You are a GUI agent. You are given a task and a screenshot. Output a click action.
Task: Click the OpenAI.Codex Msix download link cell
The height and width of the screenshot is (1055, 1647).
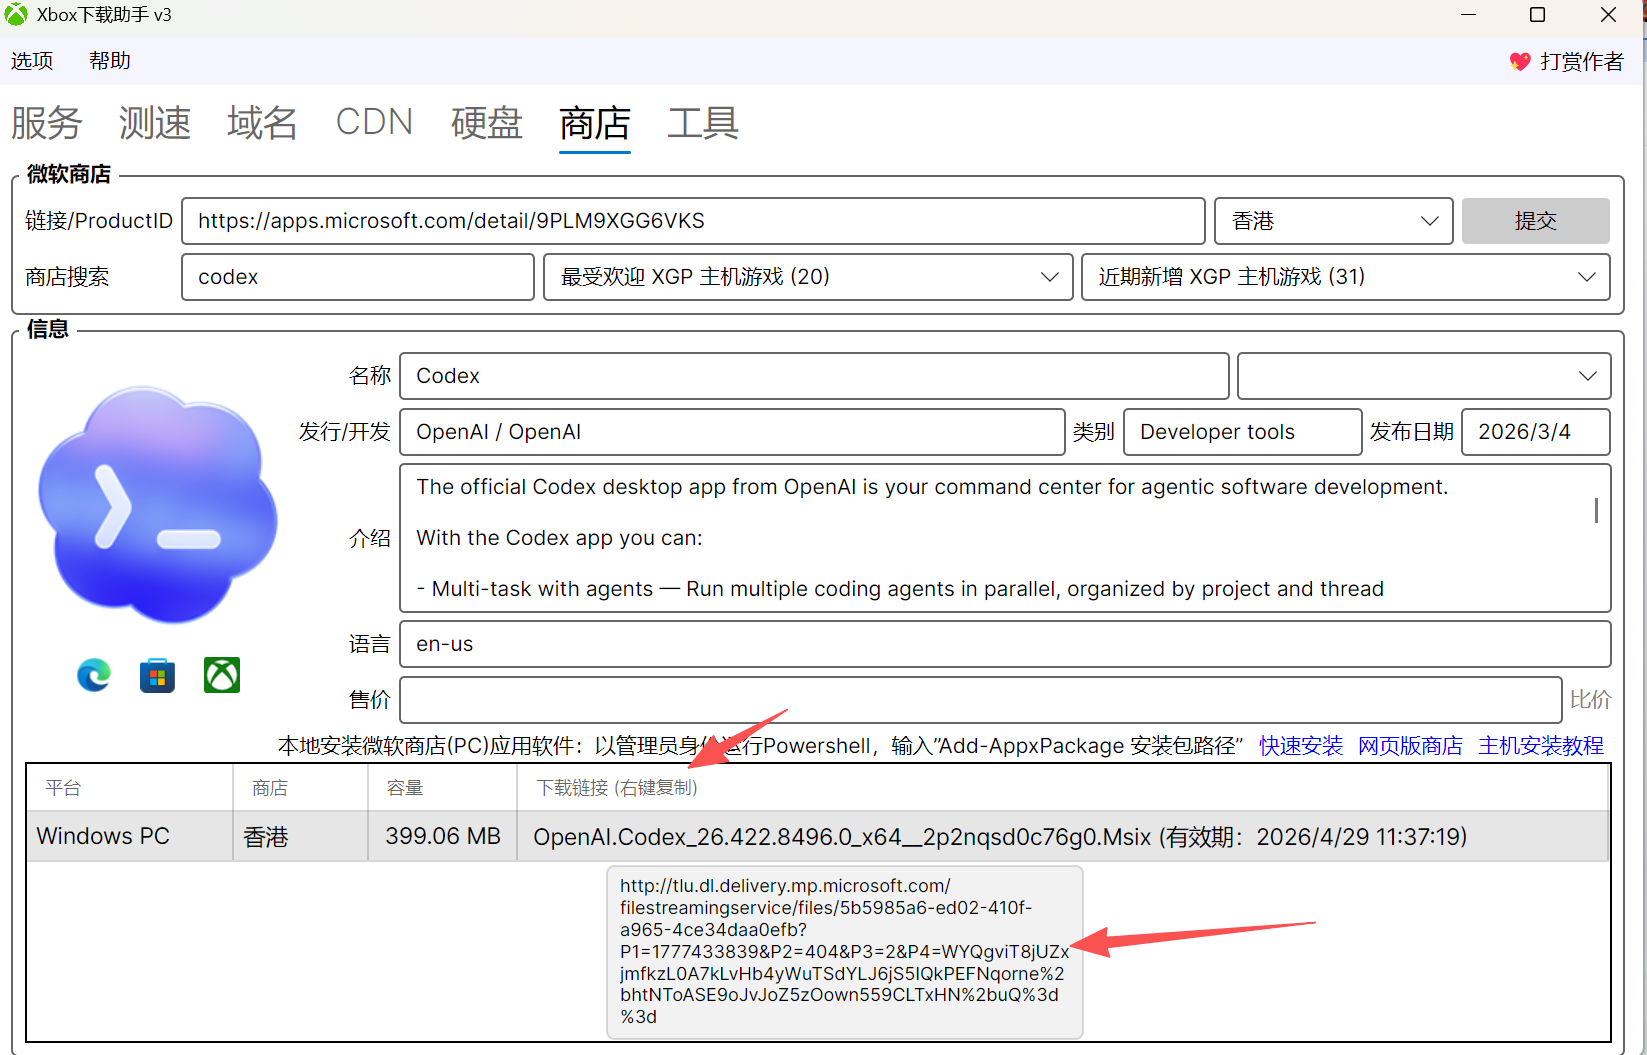[x=1063, y=836]
